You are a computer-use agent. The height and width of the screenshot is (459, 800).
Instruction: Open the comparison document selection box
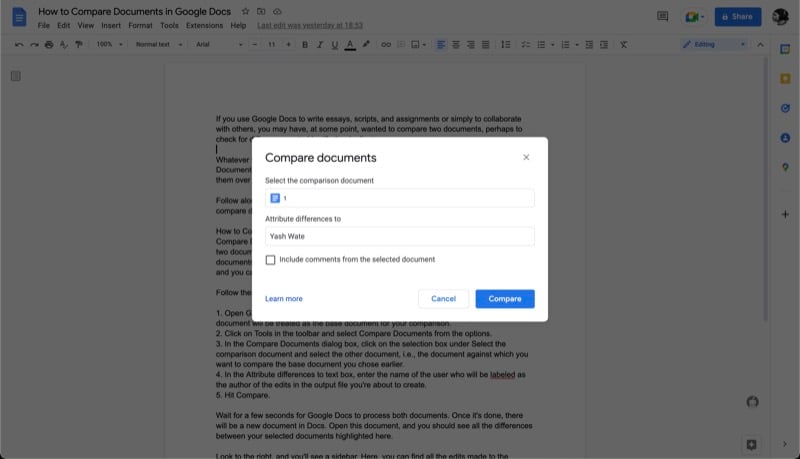click(399, 198)
